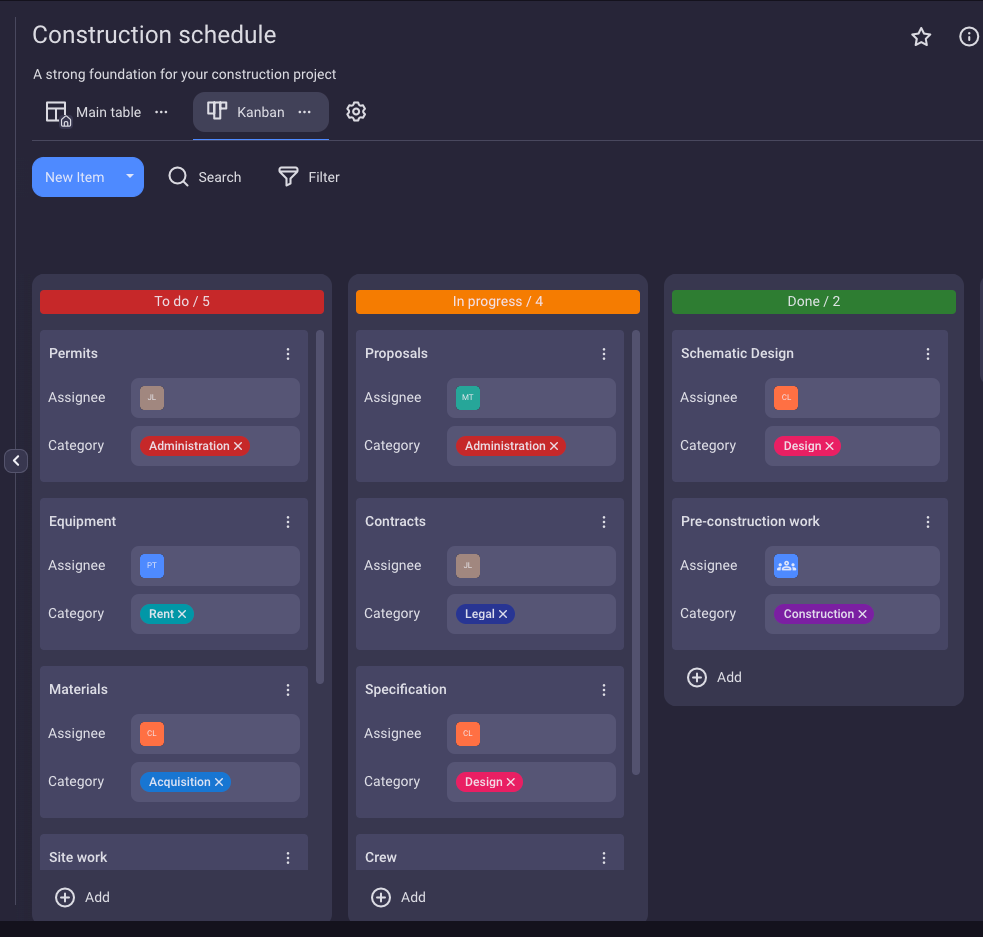Expand the New Item dropdown arrow
The width and height of the screenshot is (983, 937).
(130, 177)
